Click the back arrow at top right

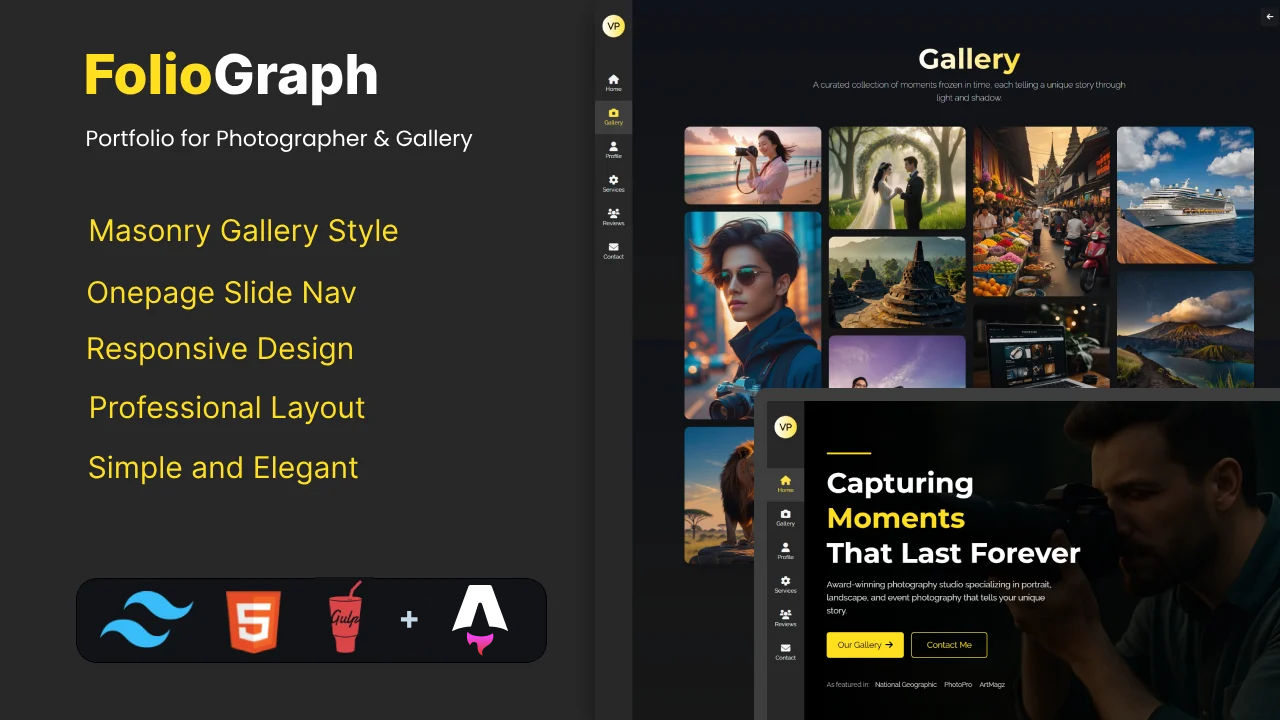(1269, 16)
